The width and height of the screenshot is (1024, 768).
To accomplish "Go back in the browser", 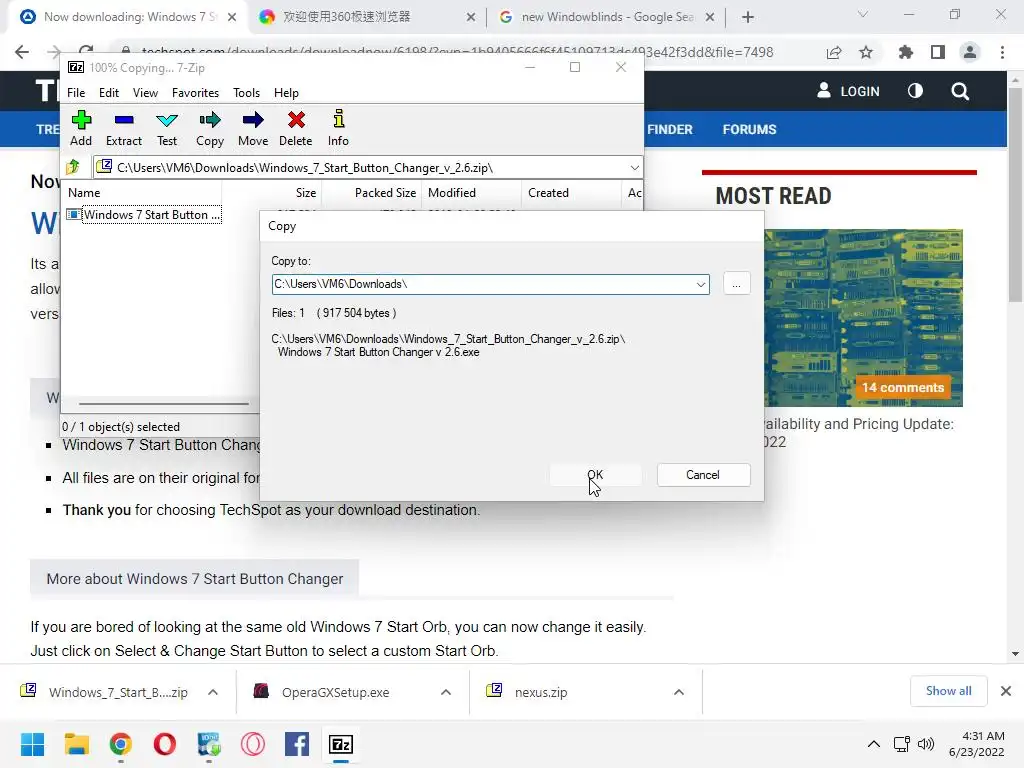I will tap(22, 52).
